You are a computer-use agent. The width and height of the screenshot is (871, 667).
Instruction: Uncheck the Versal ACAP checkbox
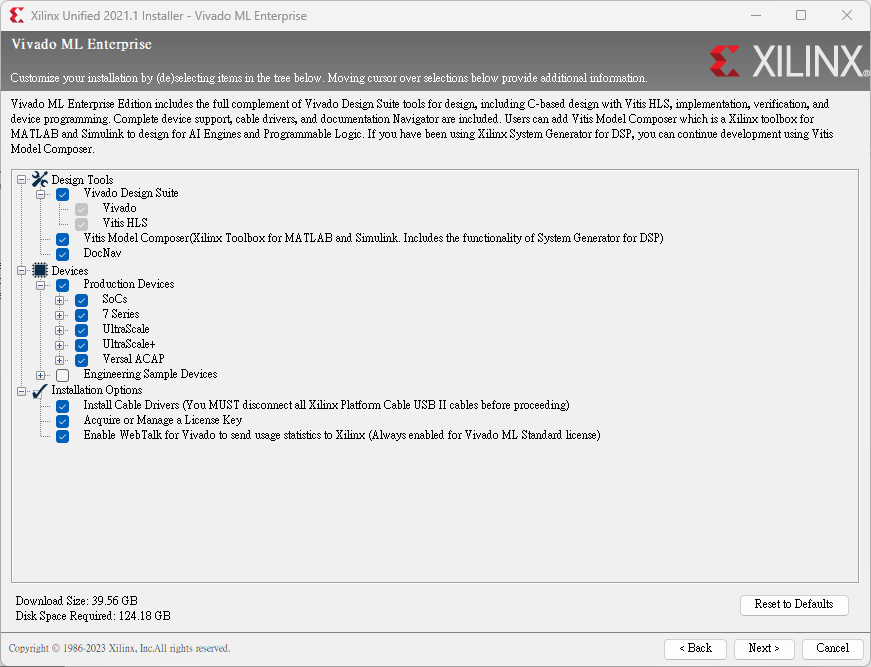[x=82, y=360]
